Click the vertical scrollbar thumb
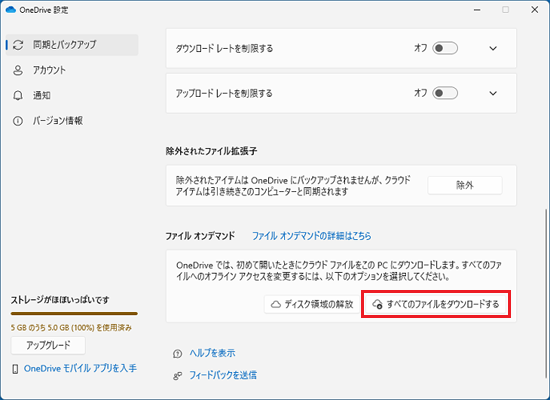This screenshot has height=400, width=550. tap(546, 293)
